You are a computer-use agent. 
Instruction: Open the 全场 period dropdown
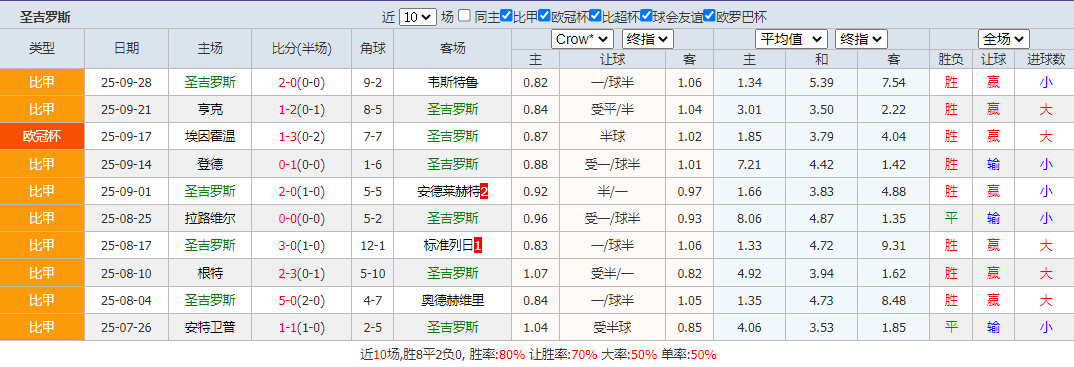point(1004,39)
